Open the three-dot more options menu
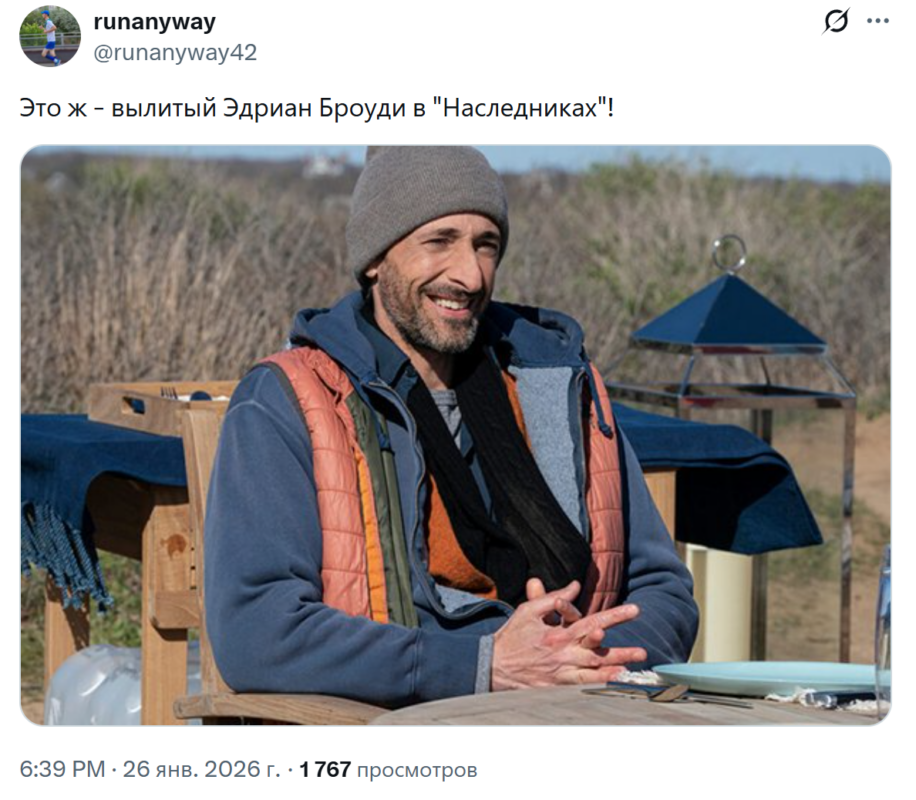916x800 pixels. [x=877, y=21]
